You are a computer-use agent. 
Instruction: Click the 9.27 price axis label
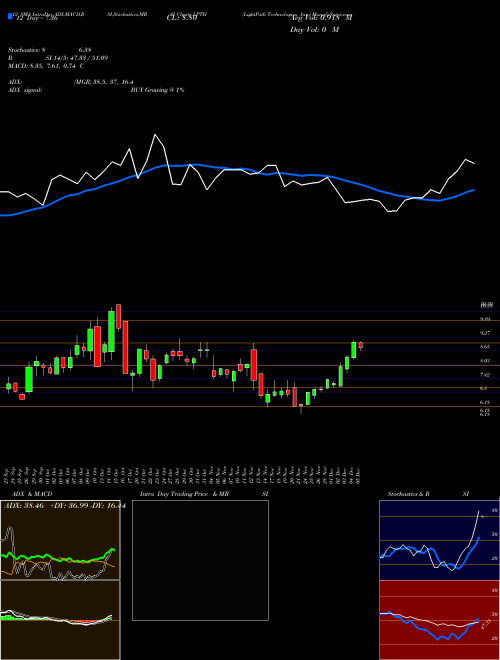coord(485,333)
